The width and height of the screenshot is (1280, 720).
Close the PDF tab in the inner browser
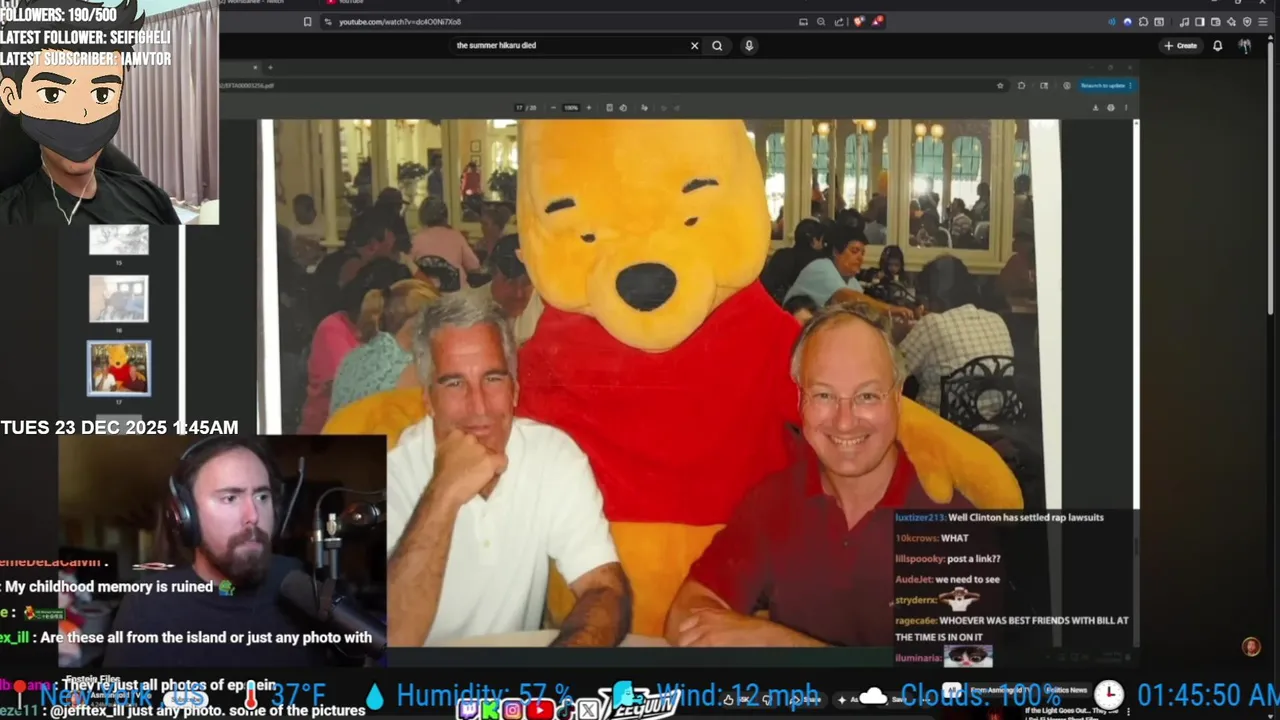255,67
